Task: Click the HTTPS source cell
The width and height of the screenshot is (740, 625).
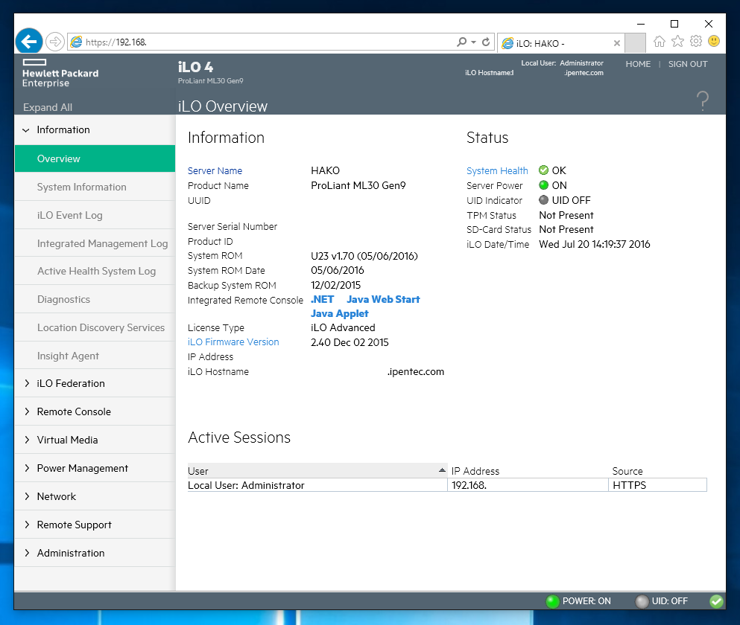Action: 657,485
